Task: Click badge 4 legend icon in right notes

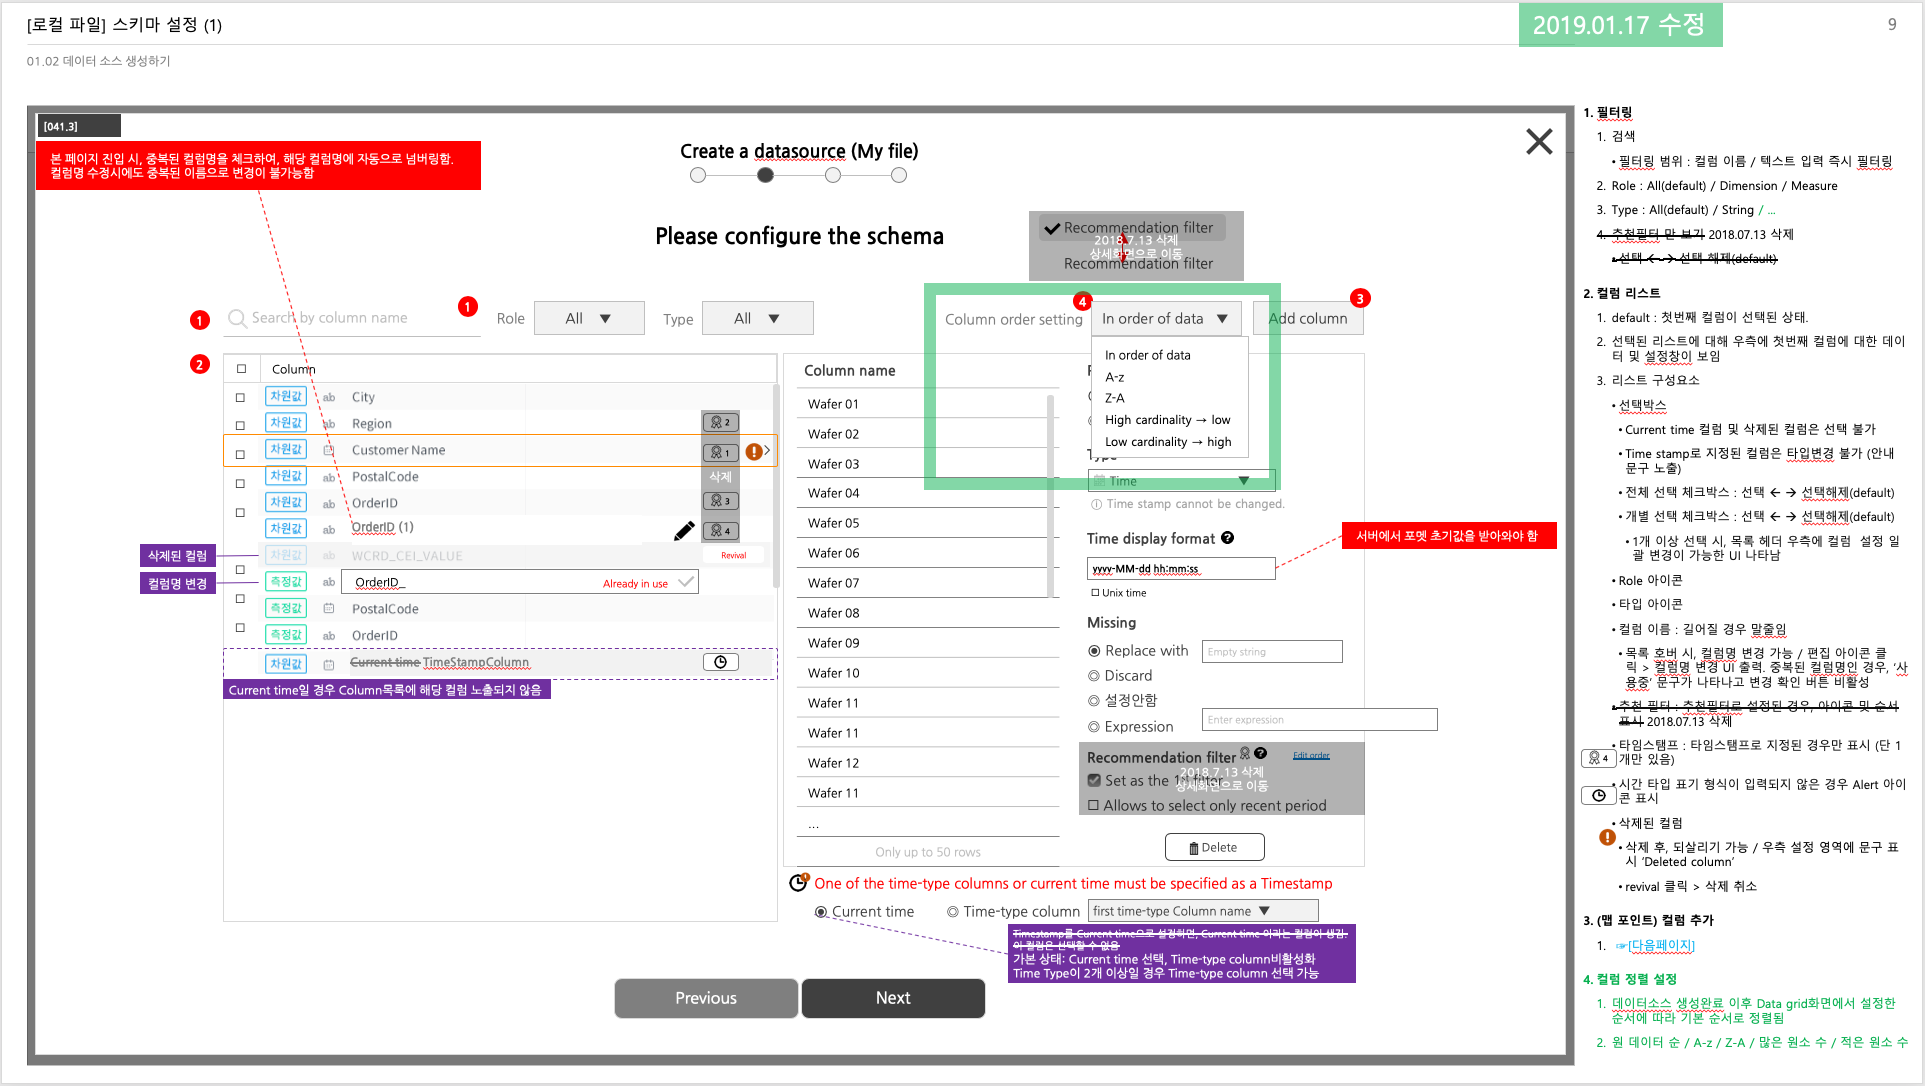Action: click(1598, 758)
